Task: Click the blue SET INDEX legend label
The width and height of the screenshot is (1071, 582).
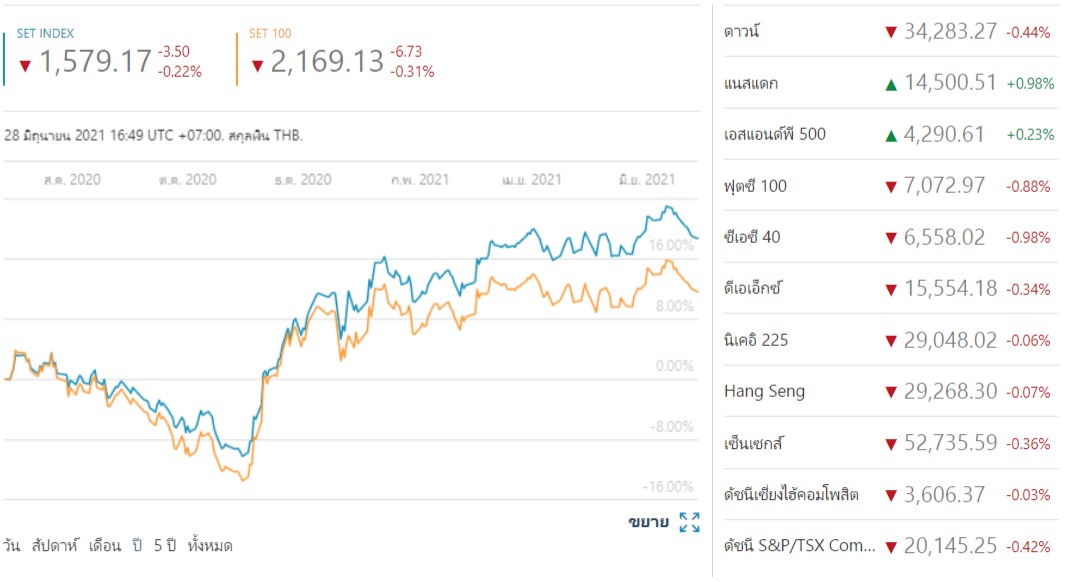Action: [x=45, y=34]
